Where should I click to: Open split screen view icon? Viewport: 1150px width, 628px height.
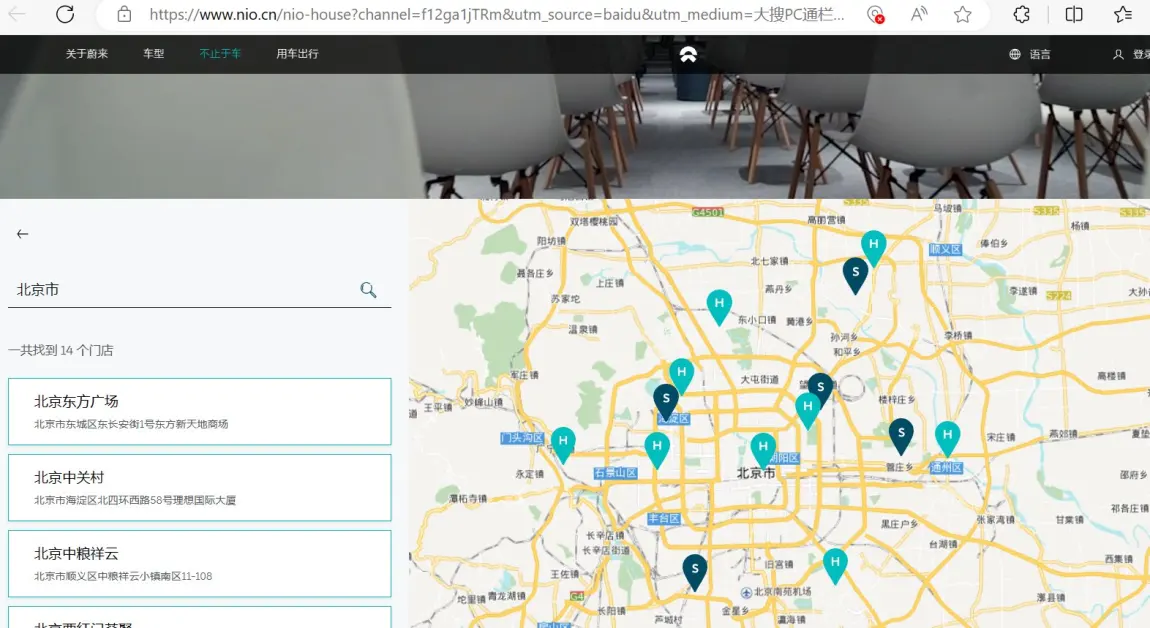tap(1074, 14)
